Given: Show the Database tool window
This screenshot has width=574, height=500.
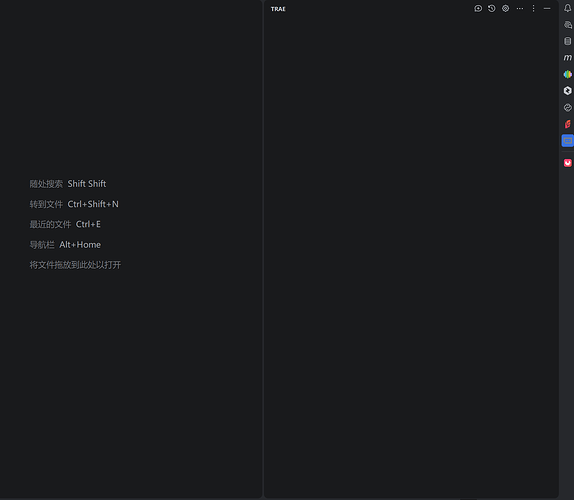Looking at the screenshot, I should point(567,41).
